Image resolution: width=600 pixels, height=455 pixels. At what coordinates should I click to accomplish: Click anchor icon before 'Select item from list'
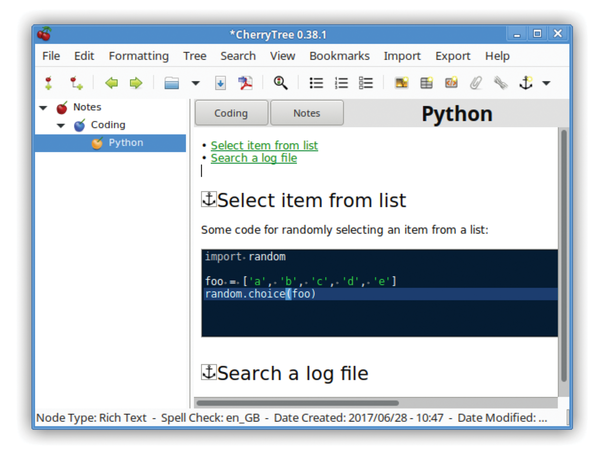click(x=209, y=199)
